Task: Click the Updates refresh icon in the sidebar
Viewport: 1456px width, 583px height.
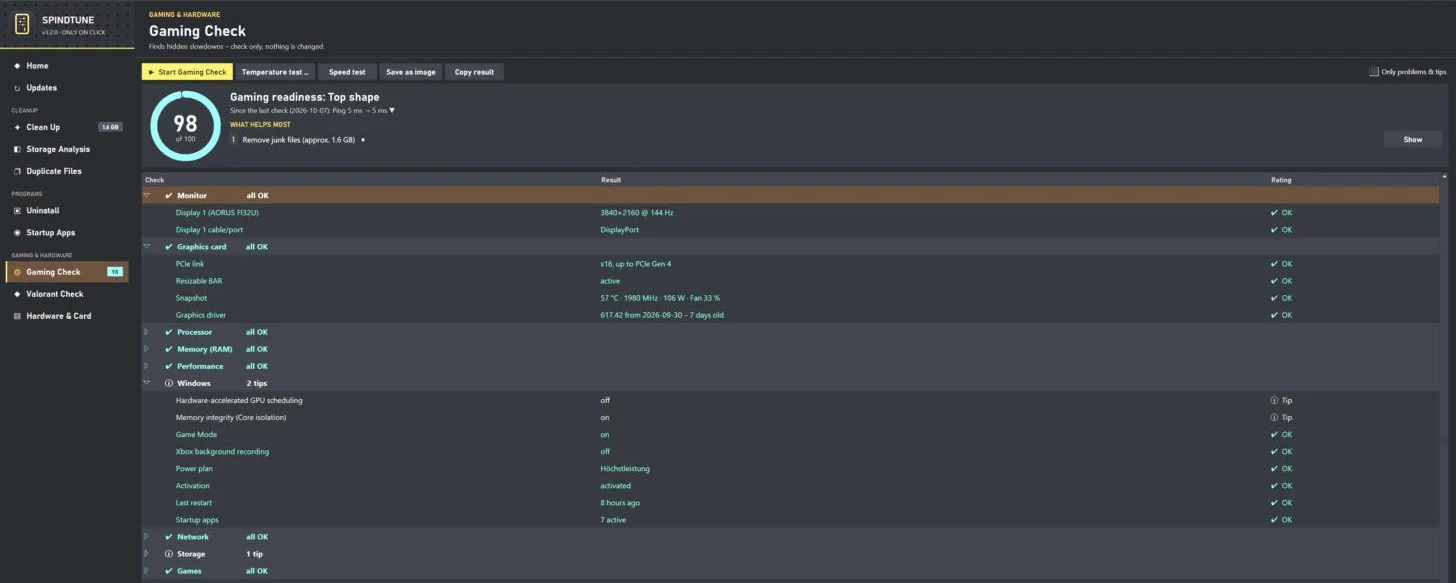Action: [17, 88]
